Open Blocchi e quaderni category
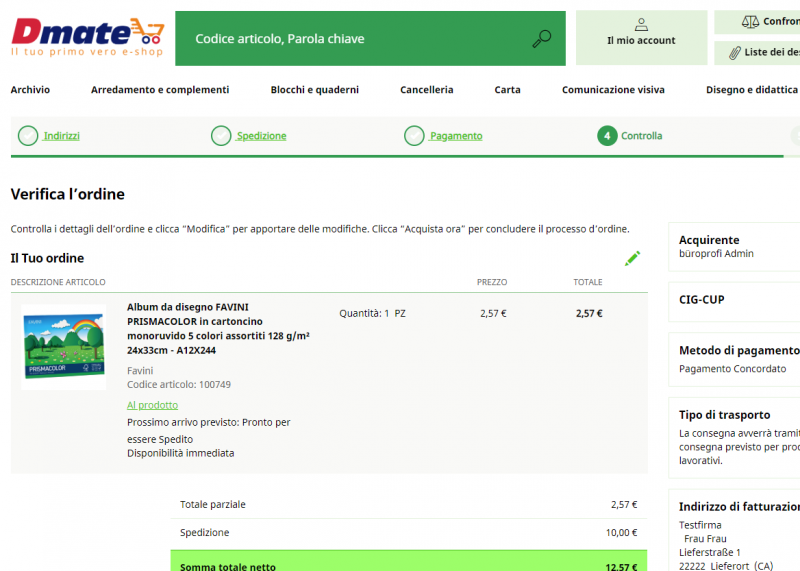This screenshot has height=571, width=800. (x=315, y=90)
